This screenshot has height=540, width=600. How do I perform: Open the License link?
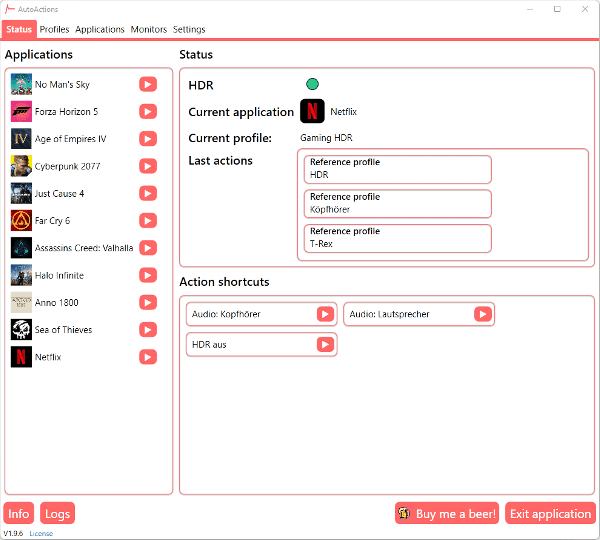[x=41, y=533]
